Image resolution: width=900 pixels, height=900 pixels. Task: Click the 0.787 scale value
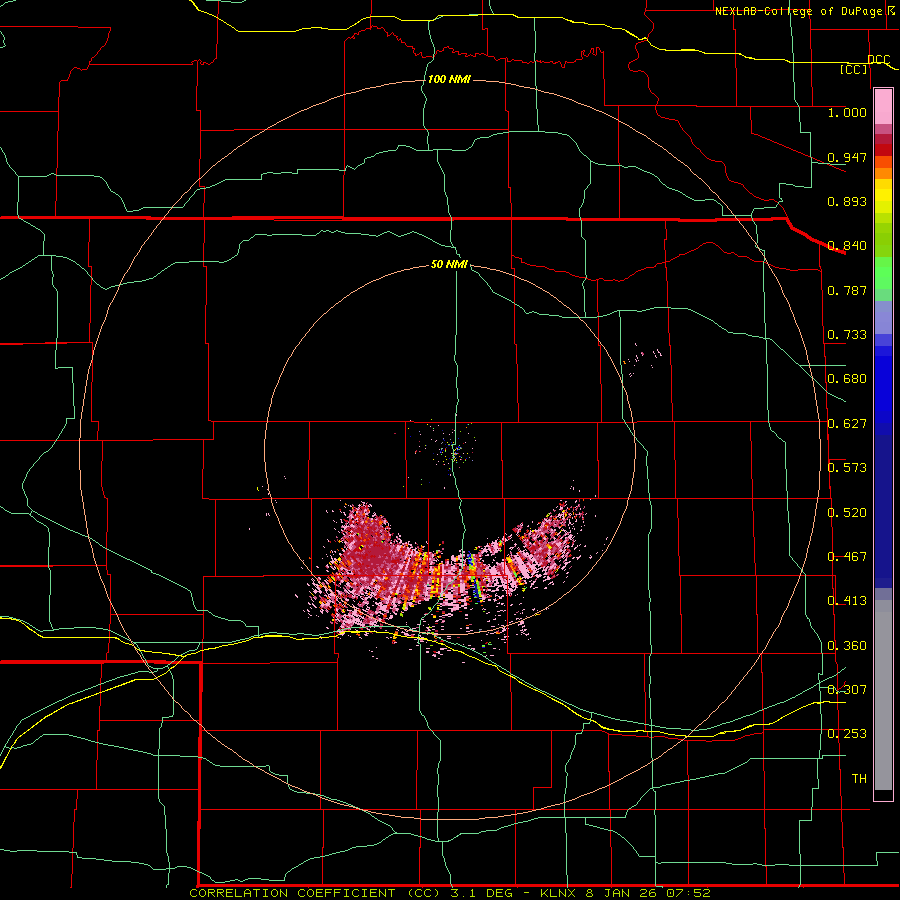[x=847, y=290]
